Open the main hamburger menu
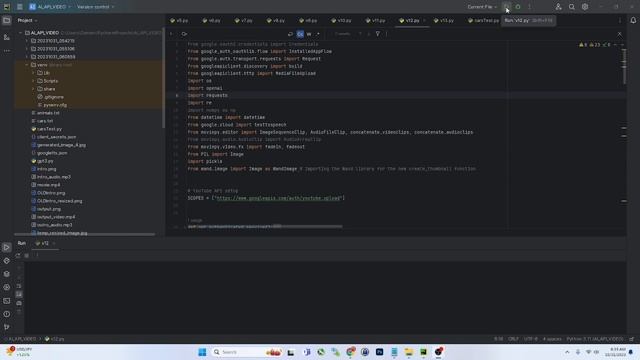This screenshot has width=640, height=360. click(20, 7)
